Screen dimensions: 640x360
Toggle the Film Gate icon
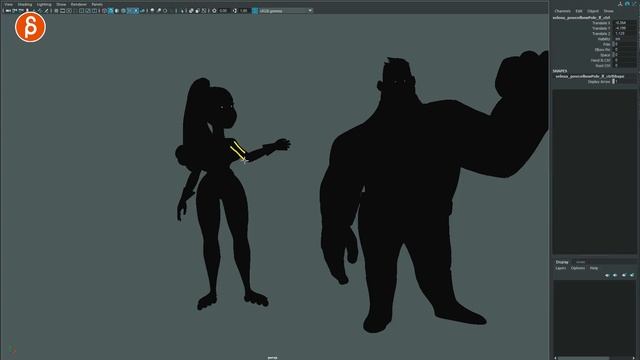pos(62,11)
